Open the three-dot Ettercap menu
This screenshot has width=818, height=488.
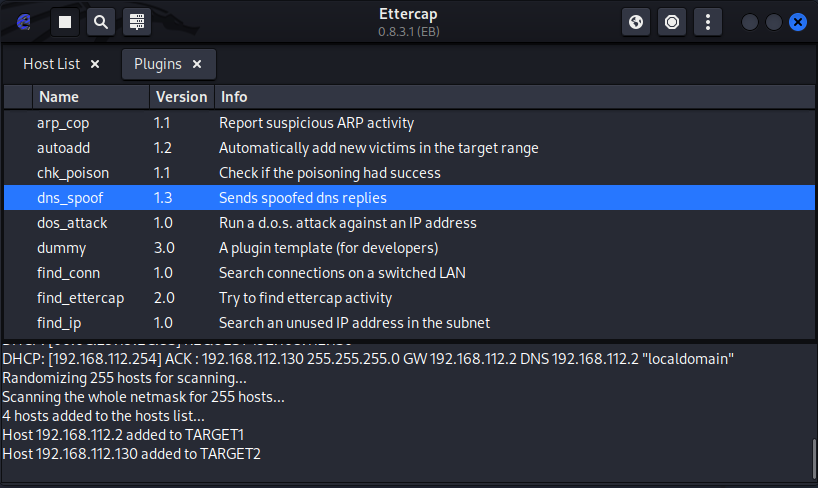tap(708, 21)
